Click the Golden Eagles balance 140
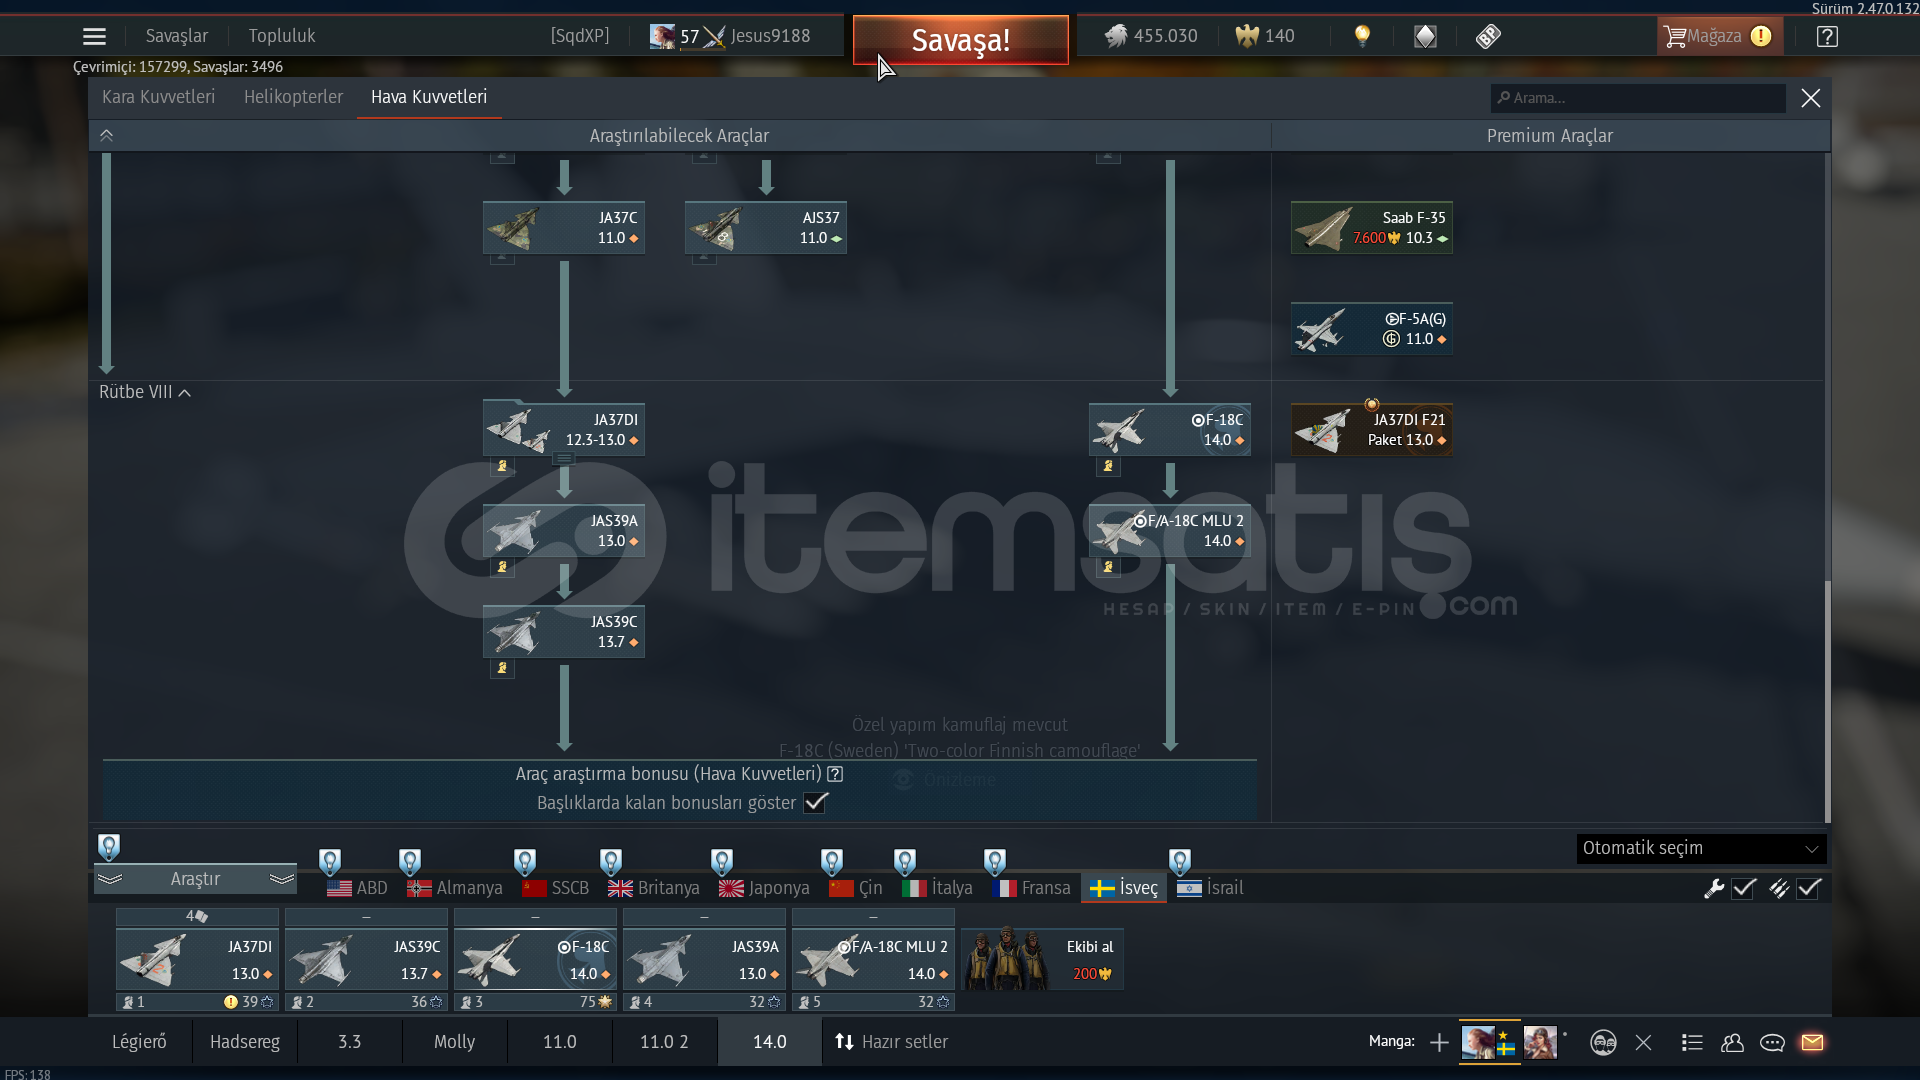Screen dimensions: 1920x1080 click(1265, 36)
